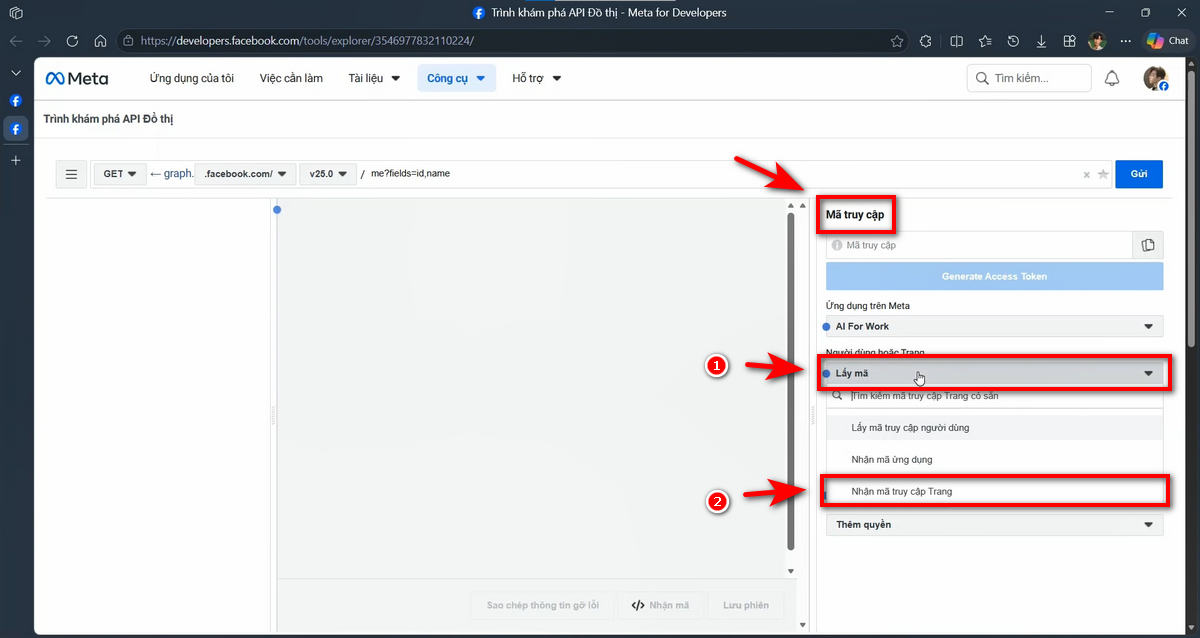This screenshot has width=1200, height=638.
Task: Open split screen view icon
Action: (x=957, y=41)
